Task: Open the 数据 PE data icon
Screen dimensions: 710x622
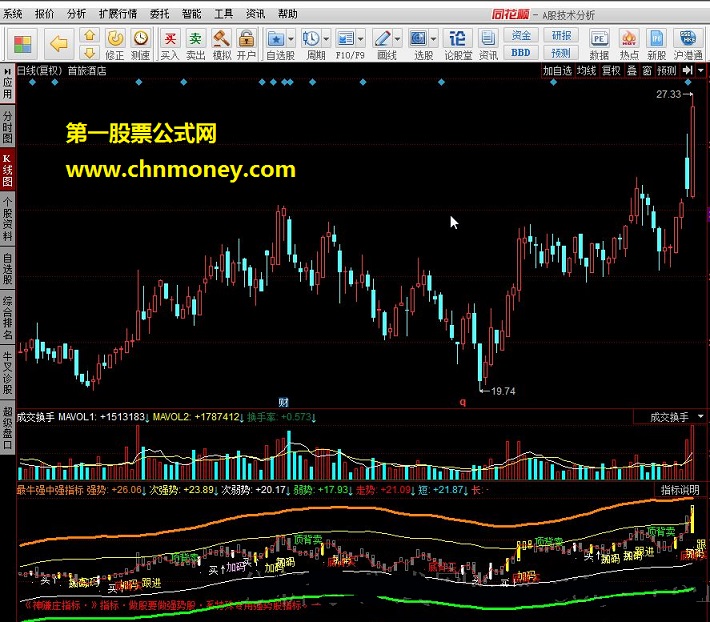Action: [x=599, y=38]
